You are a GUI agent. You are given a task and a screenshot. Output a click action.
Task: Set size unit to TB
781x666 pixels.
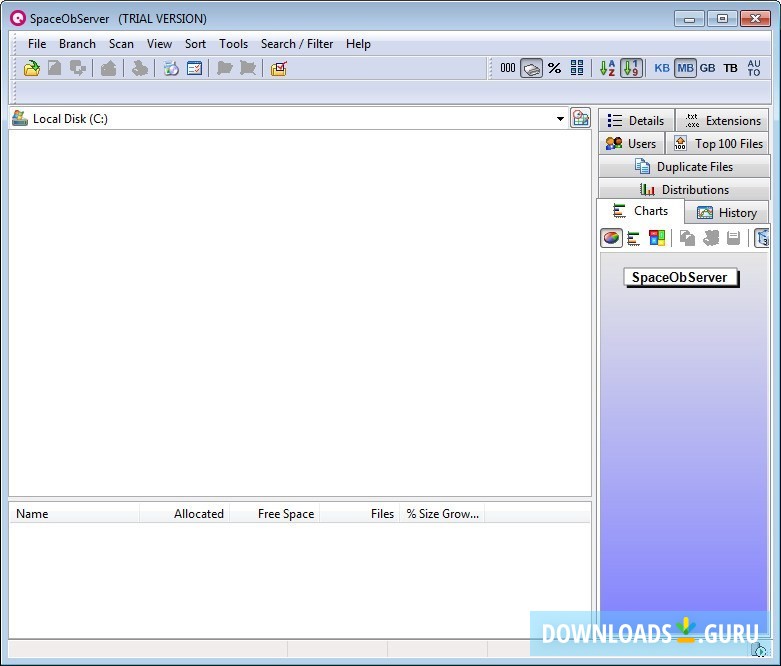click(730, 68)
